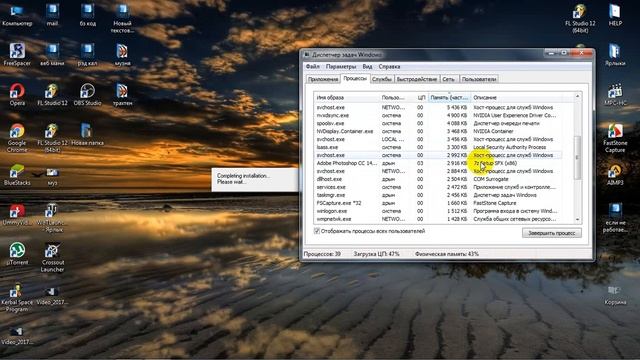
Task: Launch the UmmyVid... shortcut
Action: [17, 214]
